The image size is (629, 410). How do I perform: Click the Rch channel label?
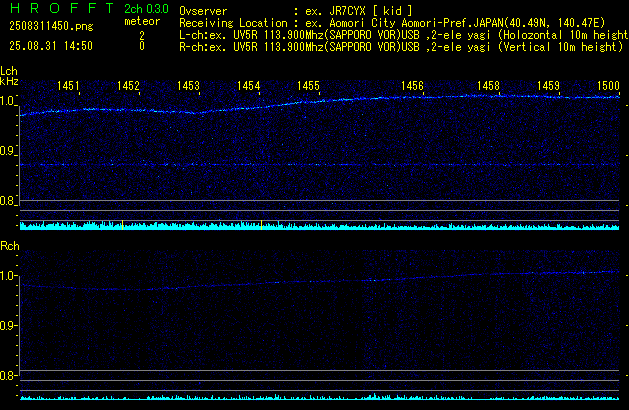[x=10, y=246]
